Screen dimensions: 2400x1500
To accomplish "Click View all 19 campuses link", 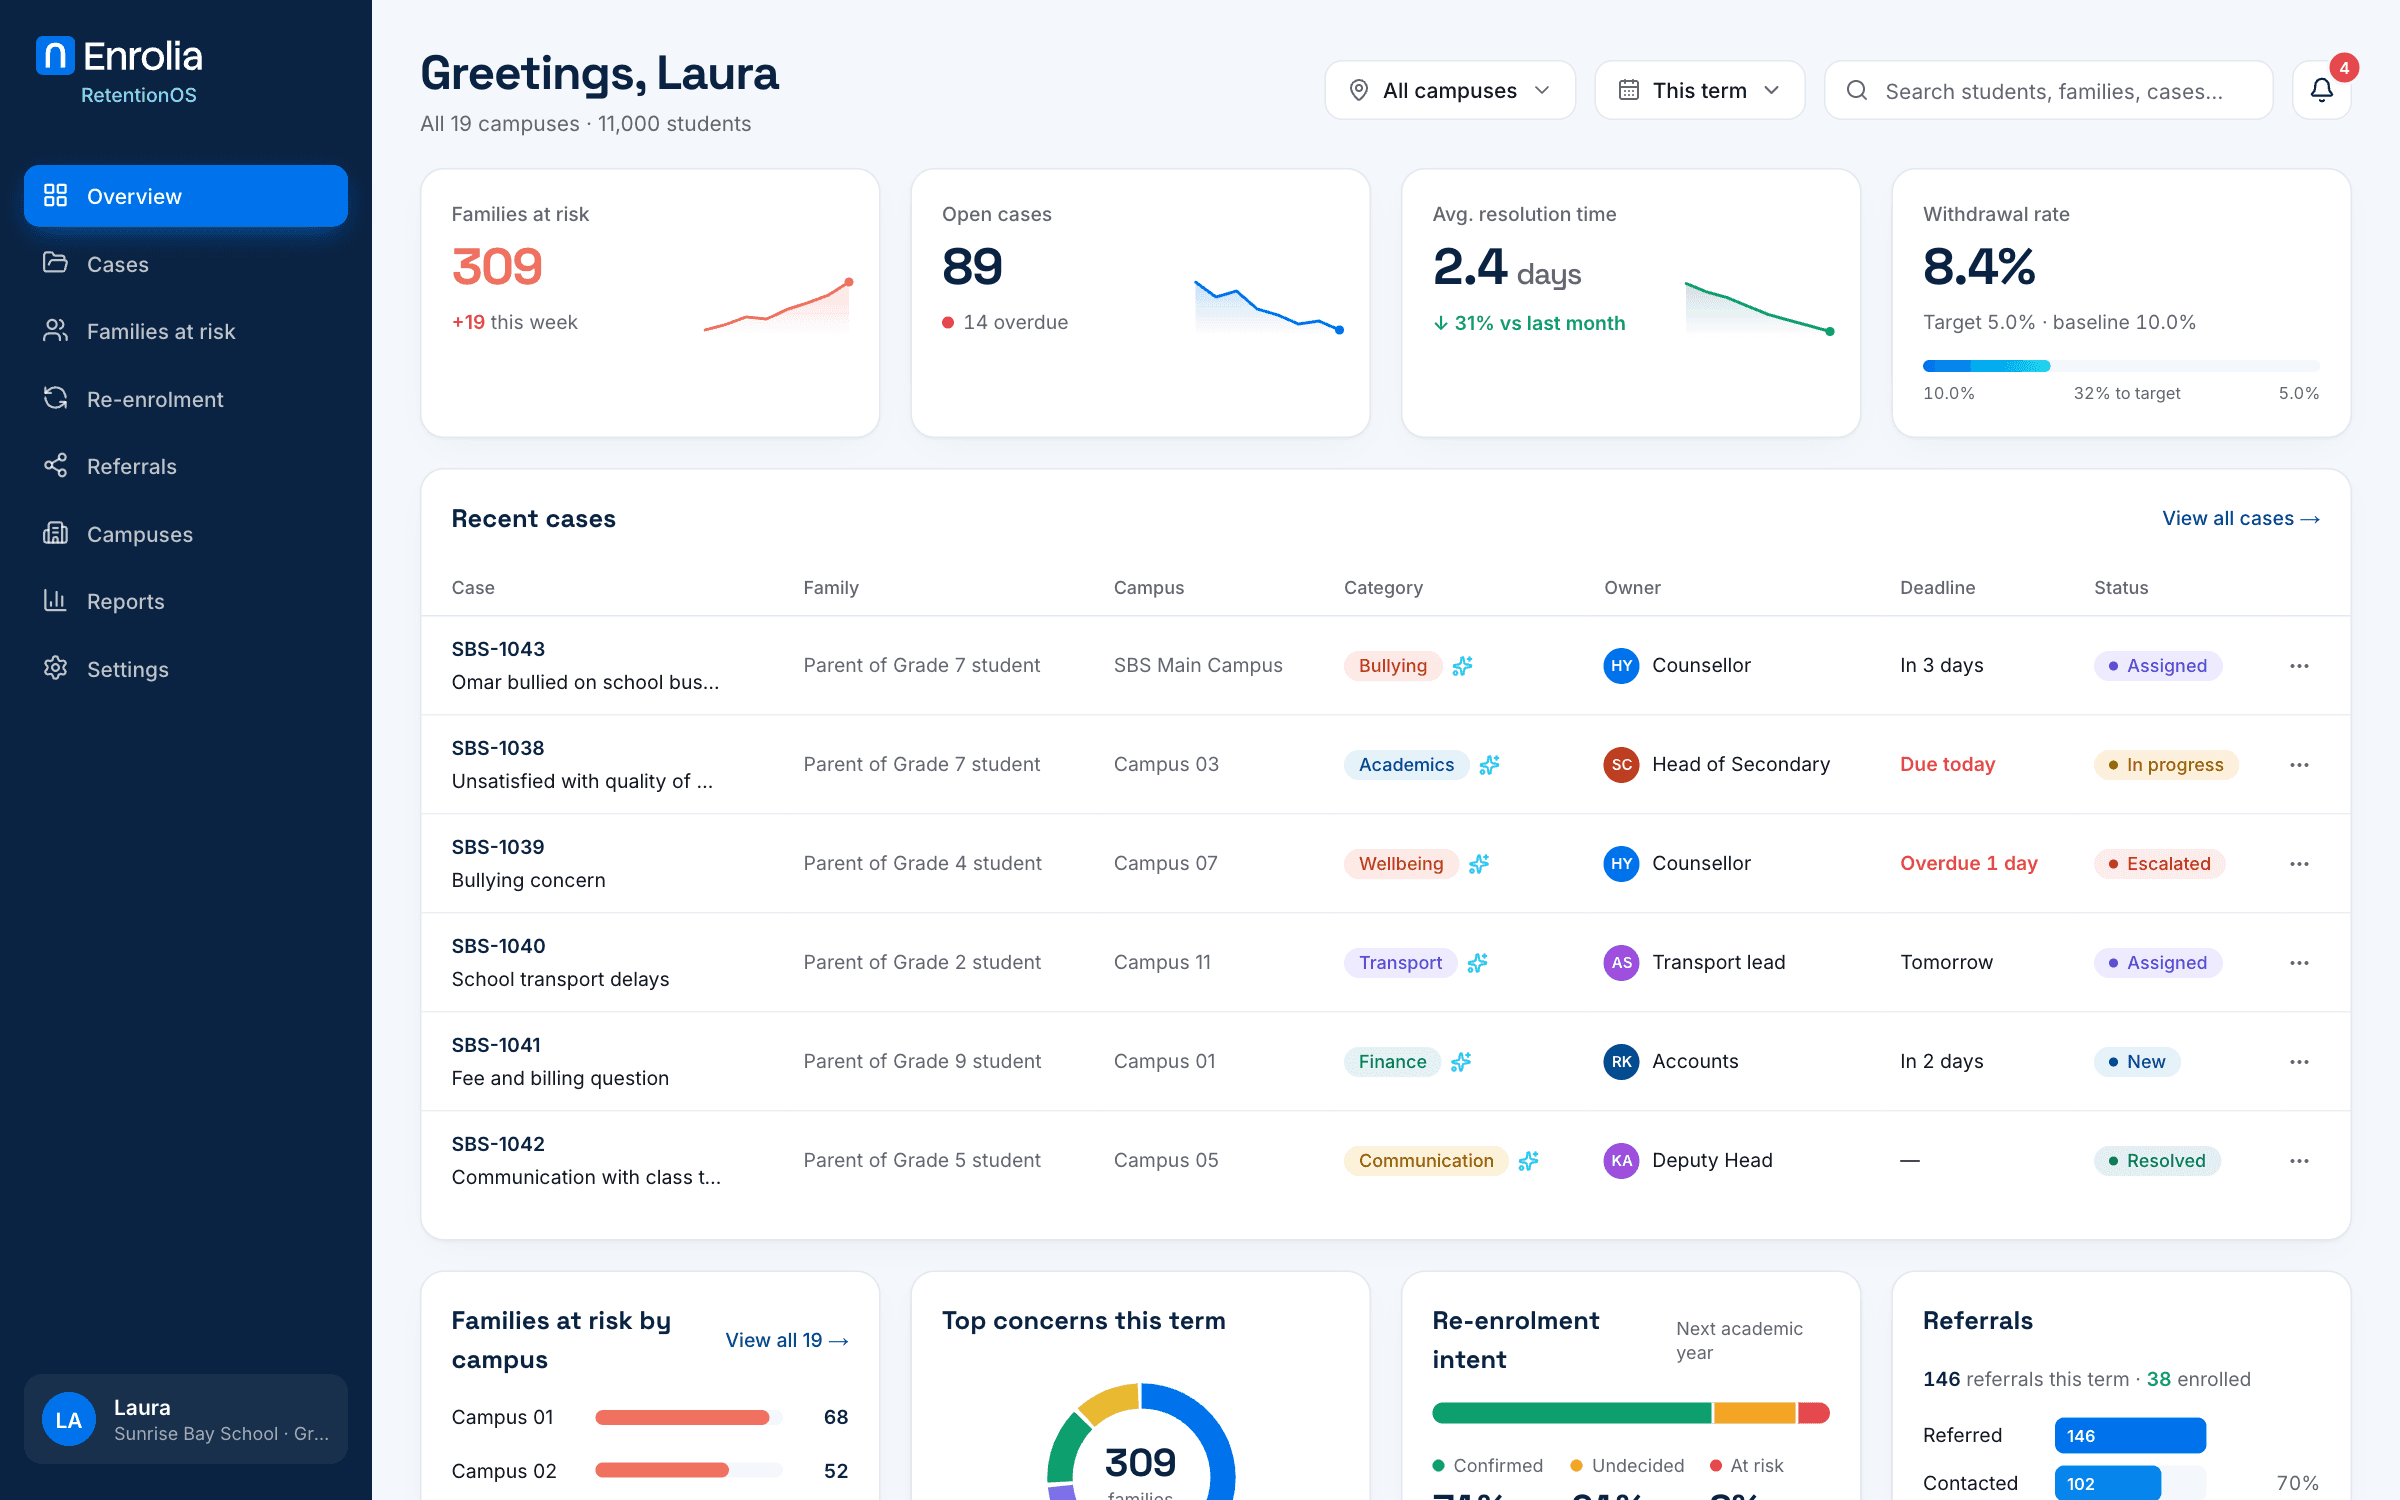I will point(787,1340).
